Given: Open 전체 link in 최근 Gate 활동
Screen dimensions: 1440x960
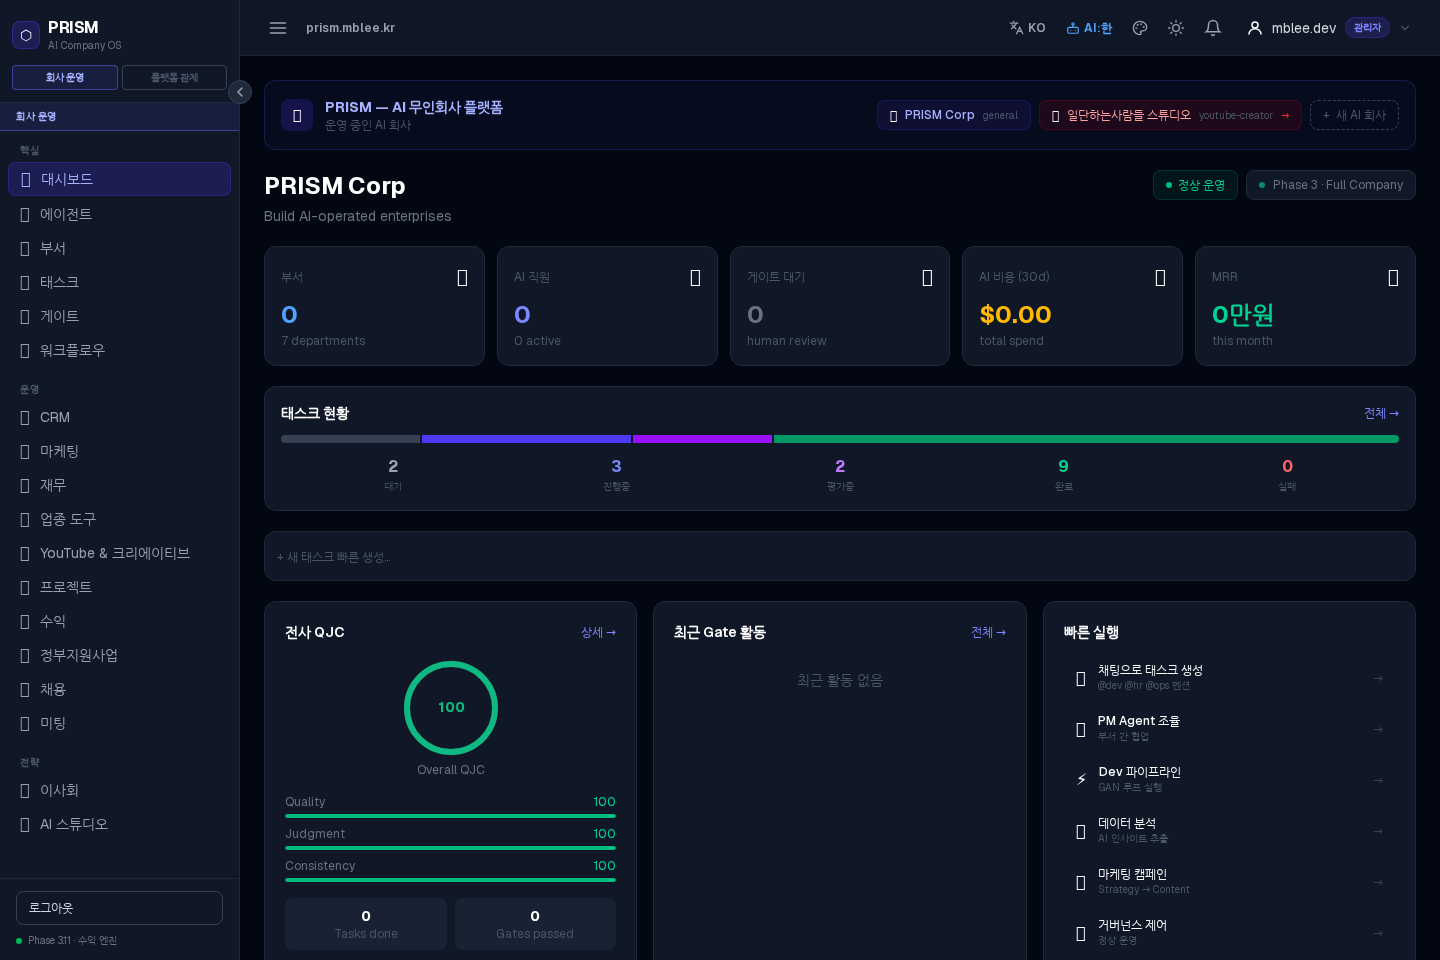Looking at the screenshot, I should [x=988, y=632].
